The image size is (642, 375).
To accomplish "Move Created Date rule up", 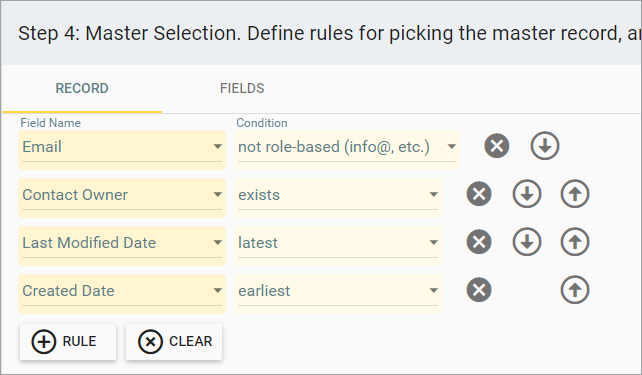I will [575, 290].
